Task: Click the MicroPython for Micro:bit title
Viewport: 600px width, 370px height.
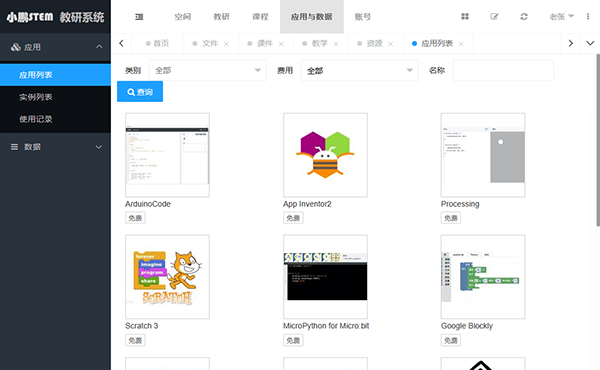Action: point(326,326)
